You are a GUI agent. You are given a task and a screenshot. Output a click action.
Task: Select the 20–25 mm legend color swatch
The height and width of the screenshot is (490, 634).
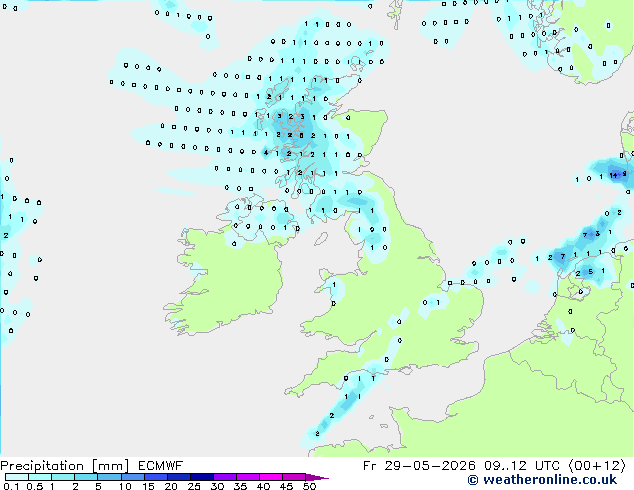pos(179,477)
